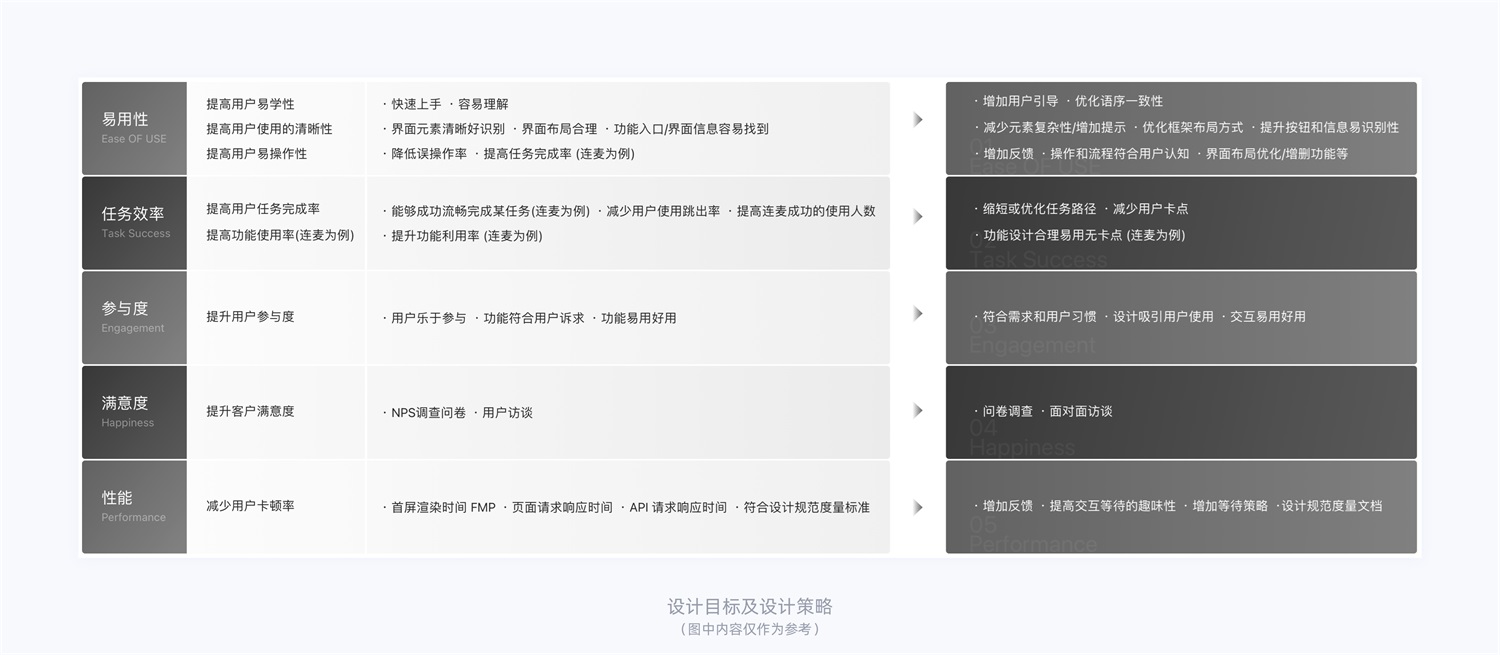Image resolution: width=1500 pixels, height=655 pixels.
Task: Click the 参与度 Engagement header block
Action: [x=133, y=317]
